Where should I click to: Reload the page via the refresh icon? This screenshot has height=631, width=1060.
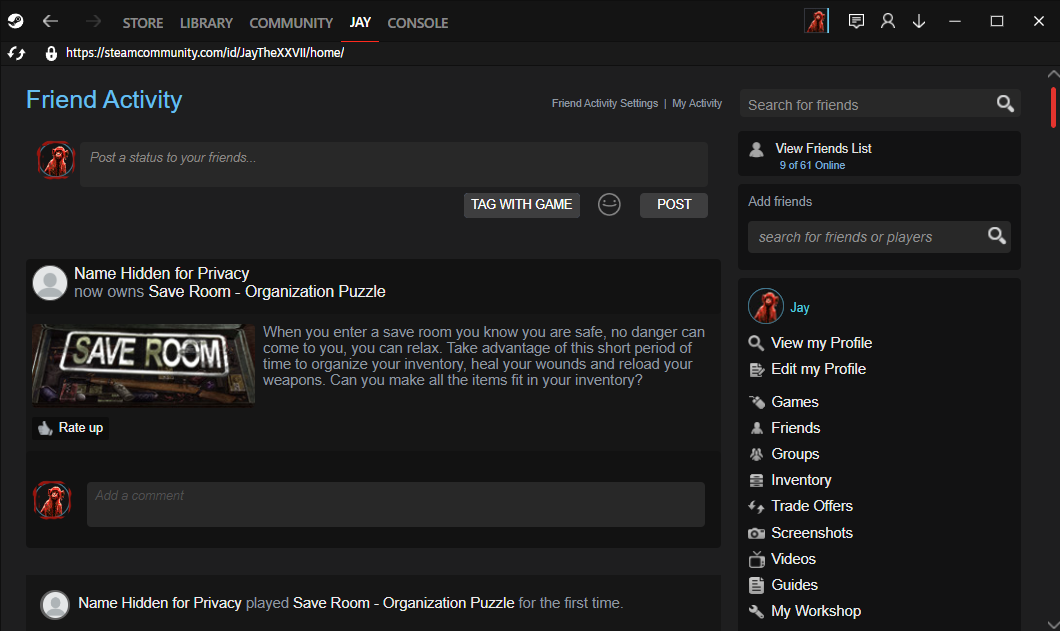[x=16, y=53]
